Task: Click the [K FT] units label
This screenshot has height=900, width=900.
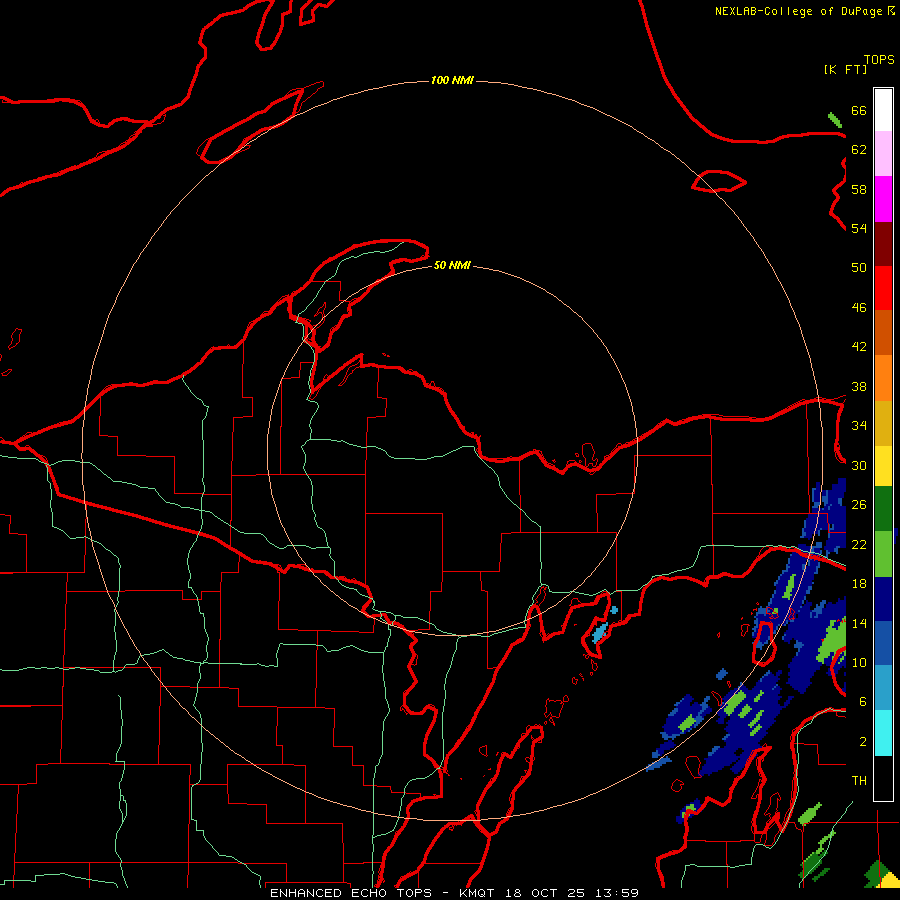Action: click(x=845, y=69)
